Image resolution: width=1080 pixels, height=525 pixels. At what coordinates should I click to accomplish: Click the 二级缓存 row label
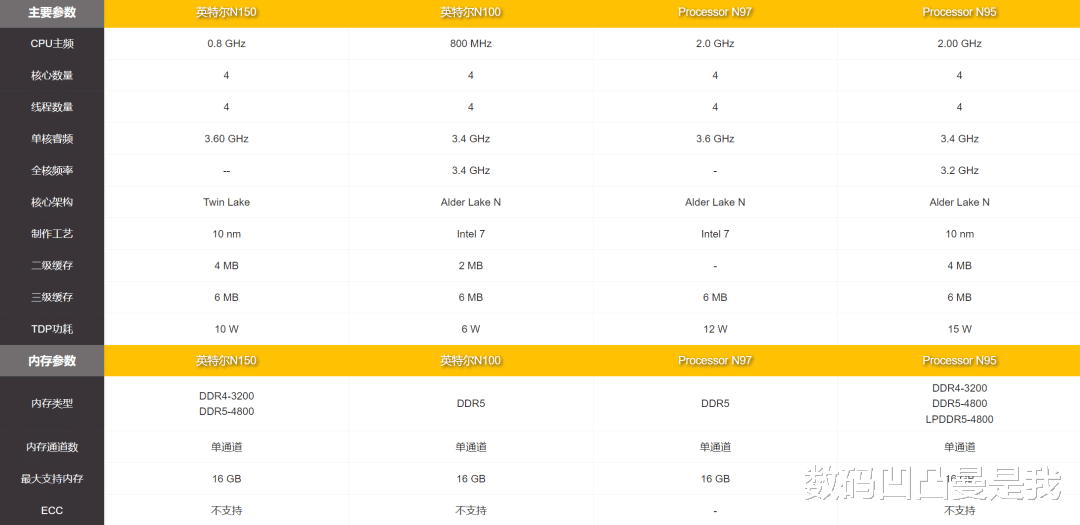pyautogui.click(x=52, y=265)
